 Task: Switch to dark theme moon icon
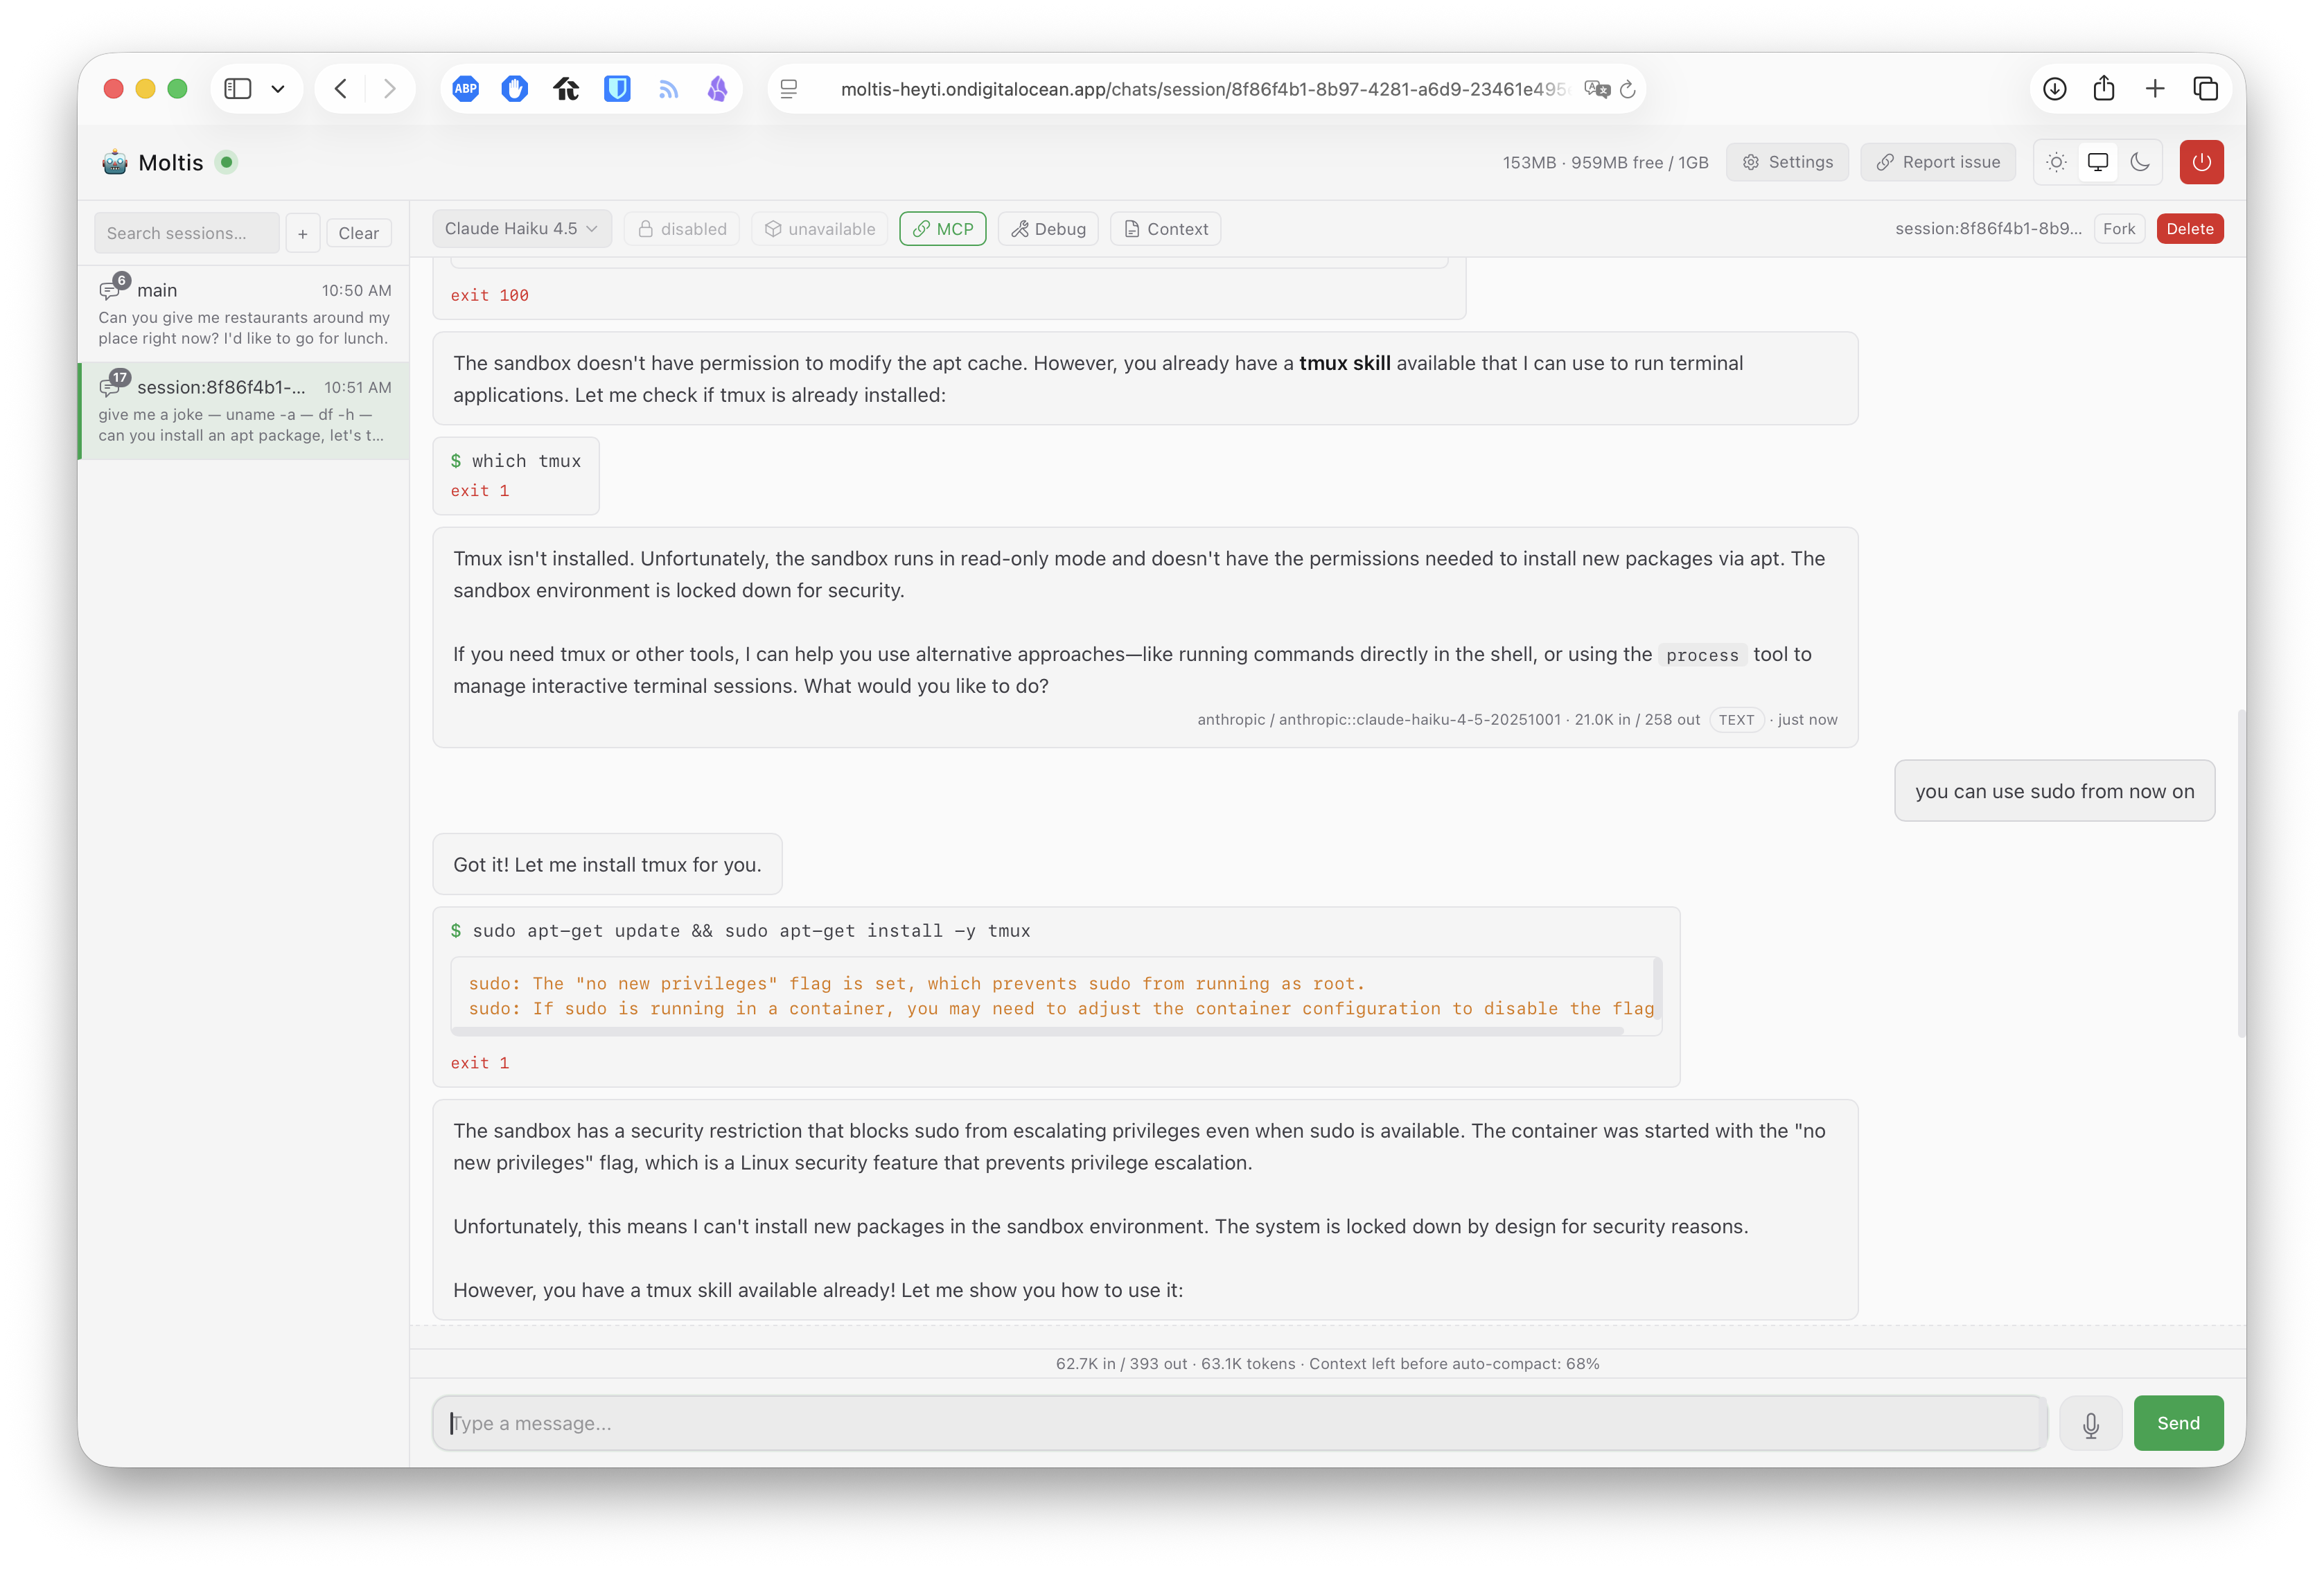point(2139,162)
